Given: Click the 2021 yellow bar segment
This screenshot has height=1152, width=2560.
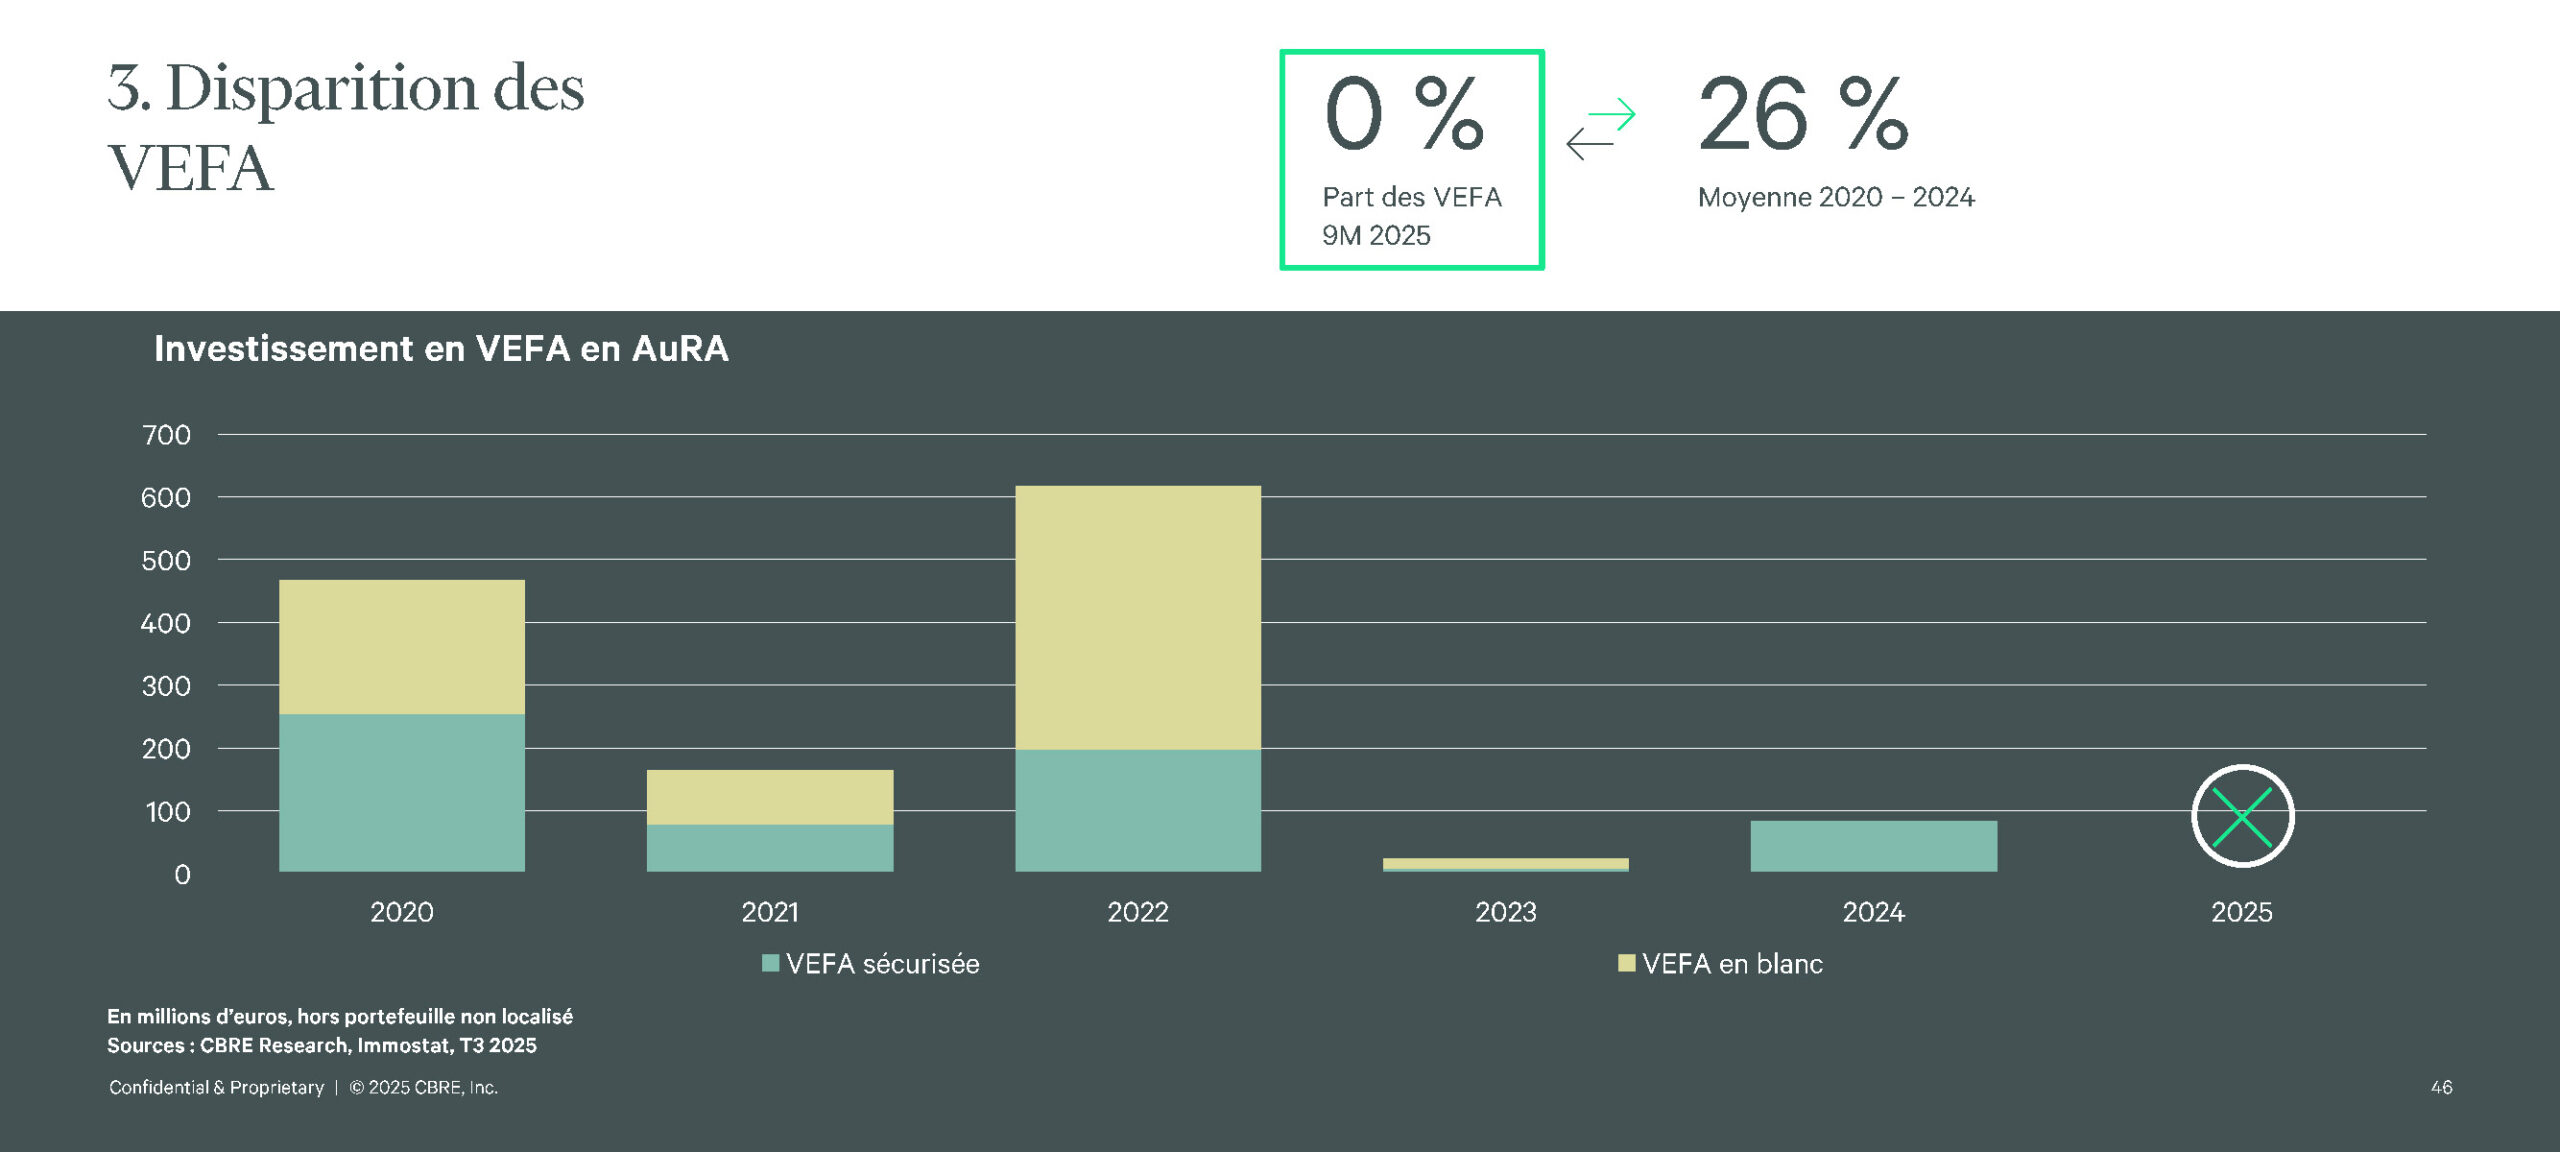Looking at the screenshot, I should [x=770, y=797].
